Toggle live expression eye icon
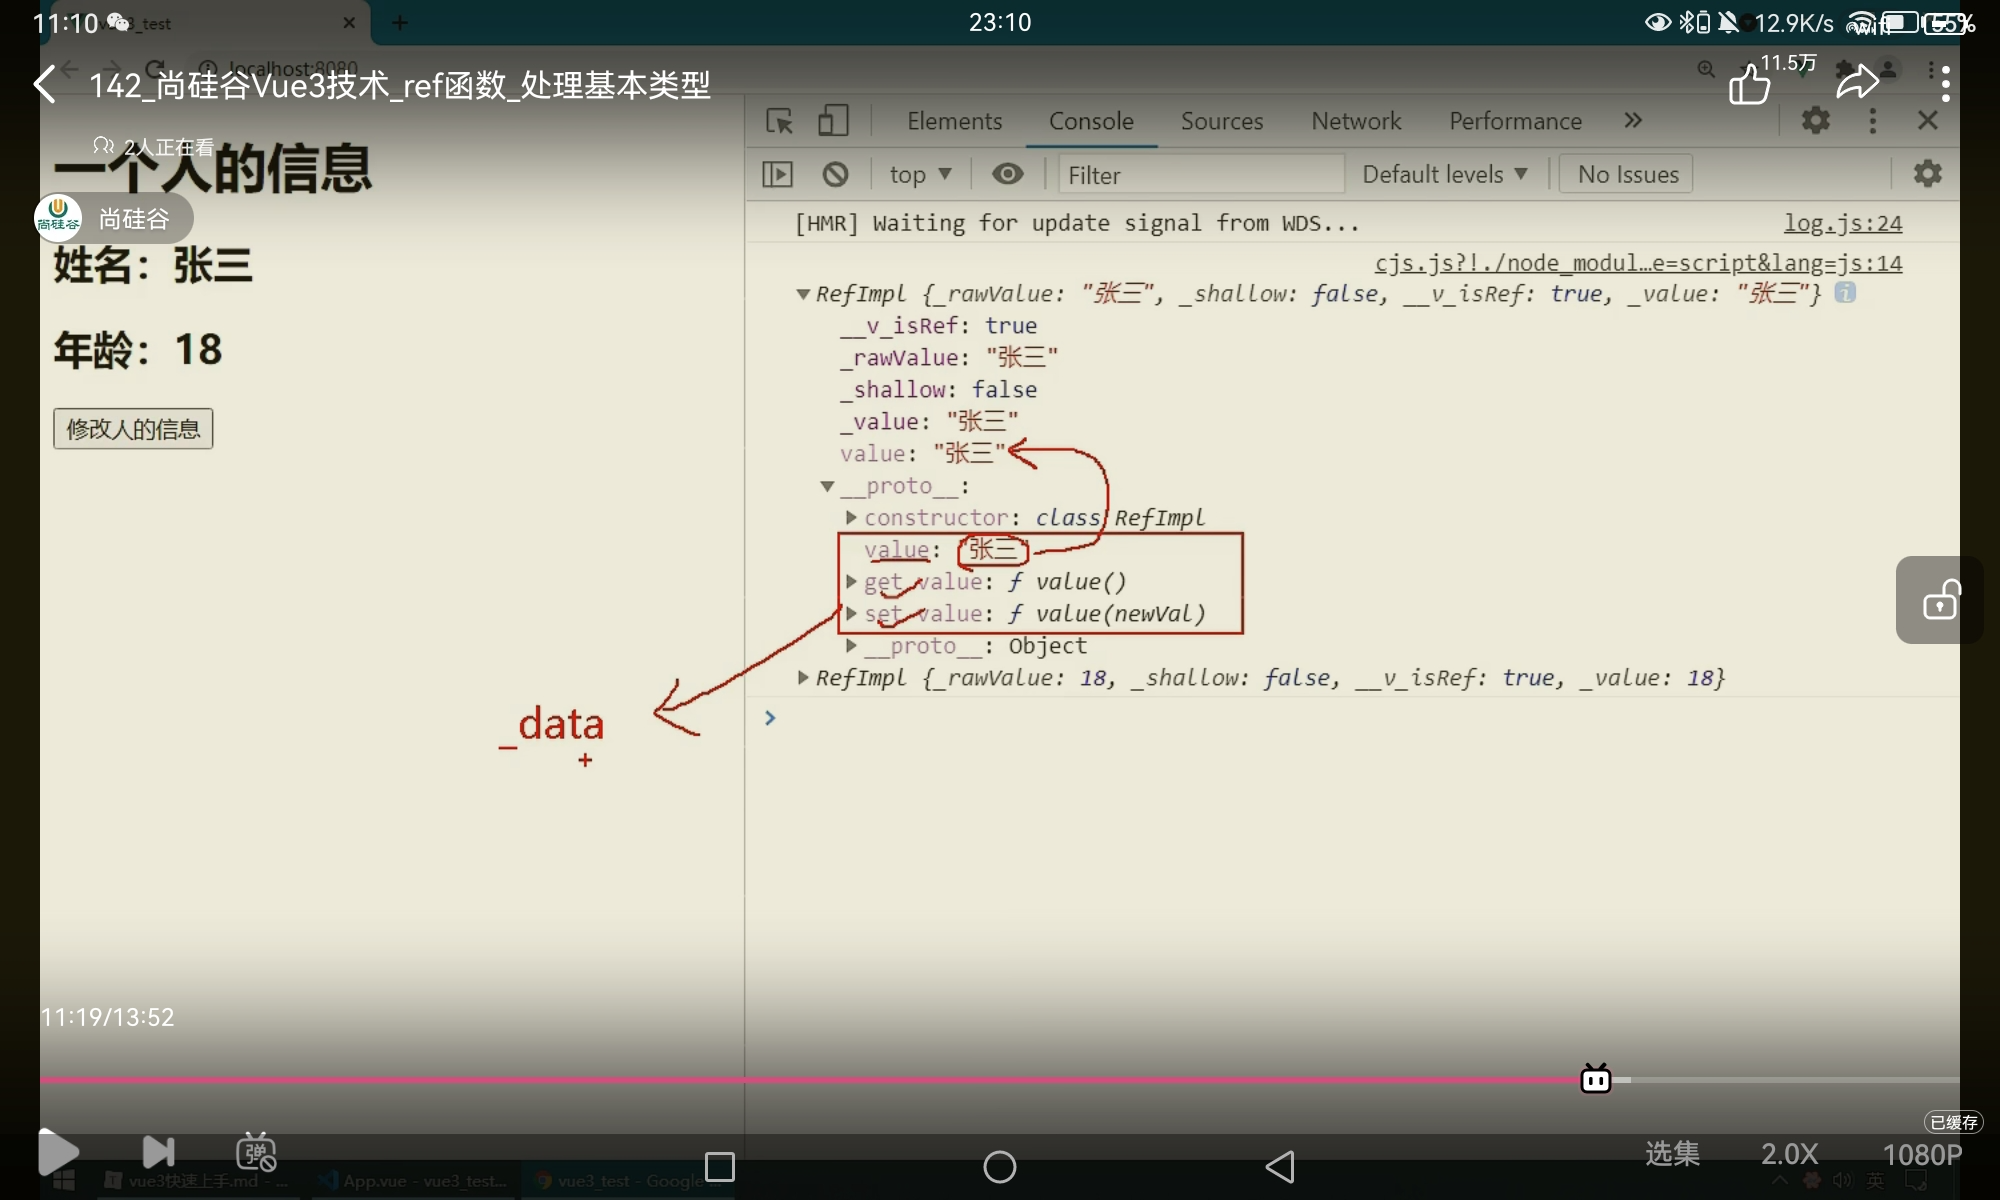This screenshot has width=2000, height=1200. click(x=1007, y=175)
